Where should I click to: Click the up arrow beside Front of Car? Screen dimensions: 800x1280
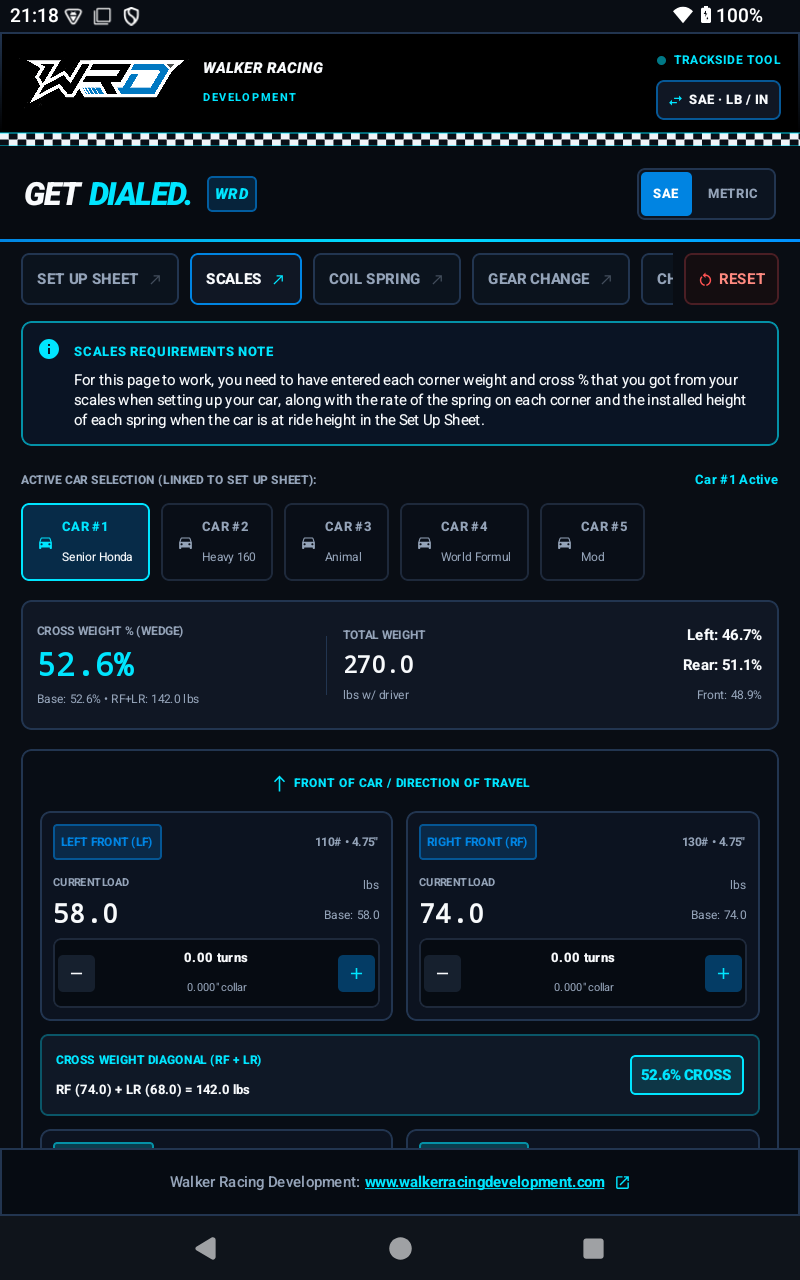point(279,783)
